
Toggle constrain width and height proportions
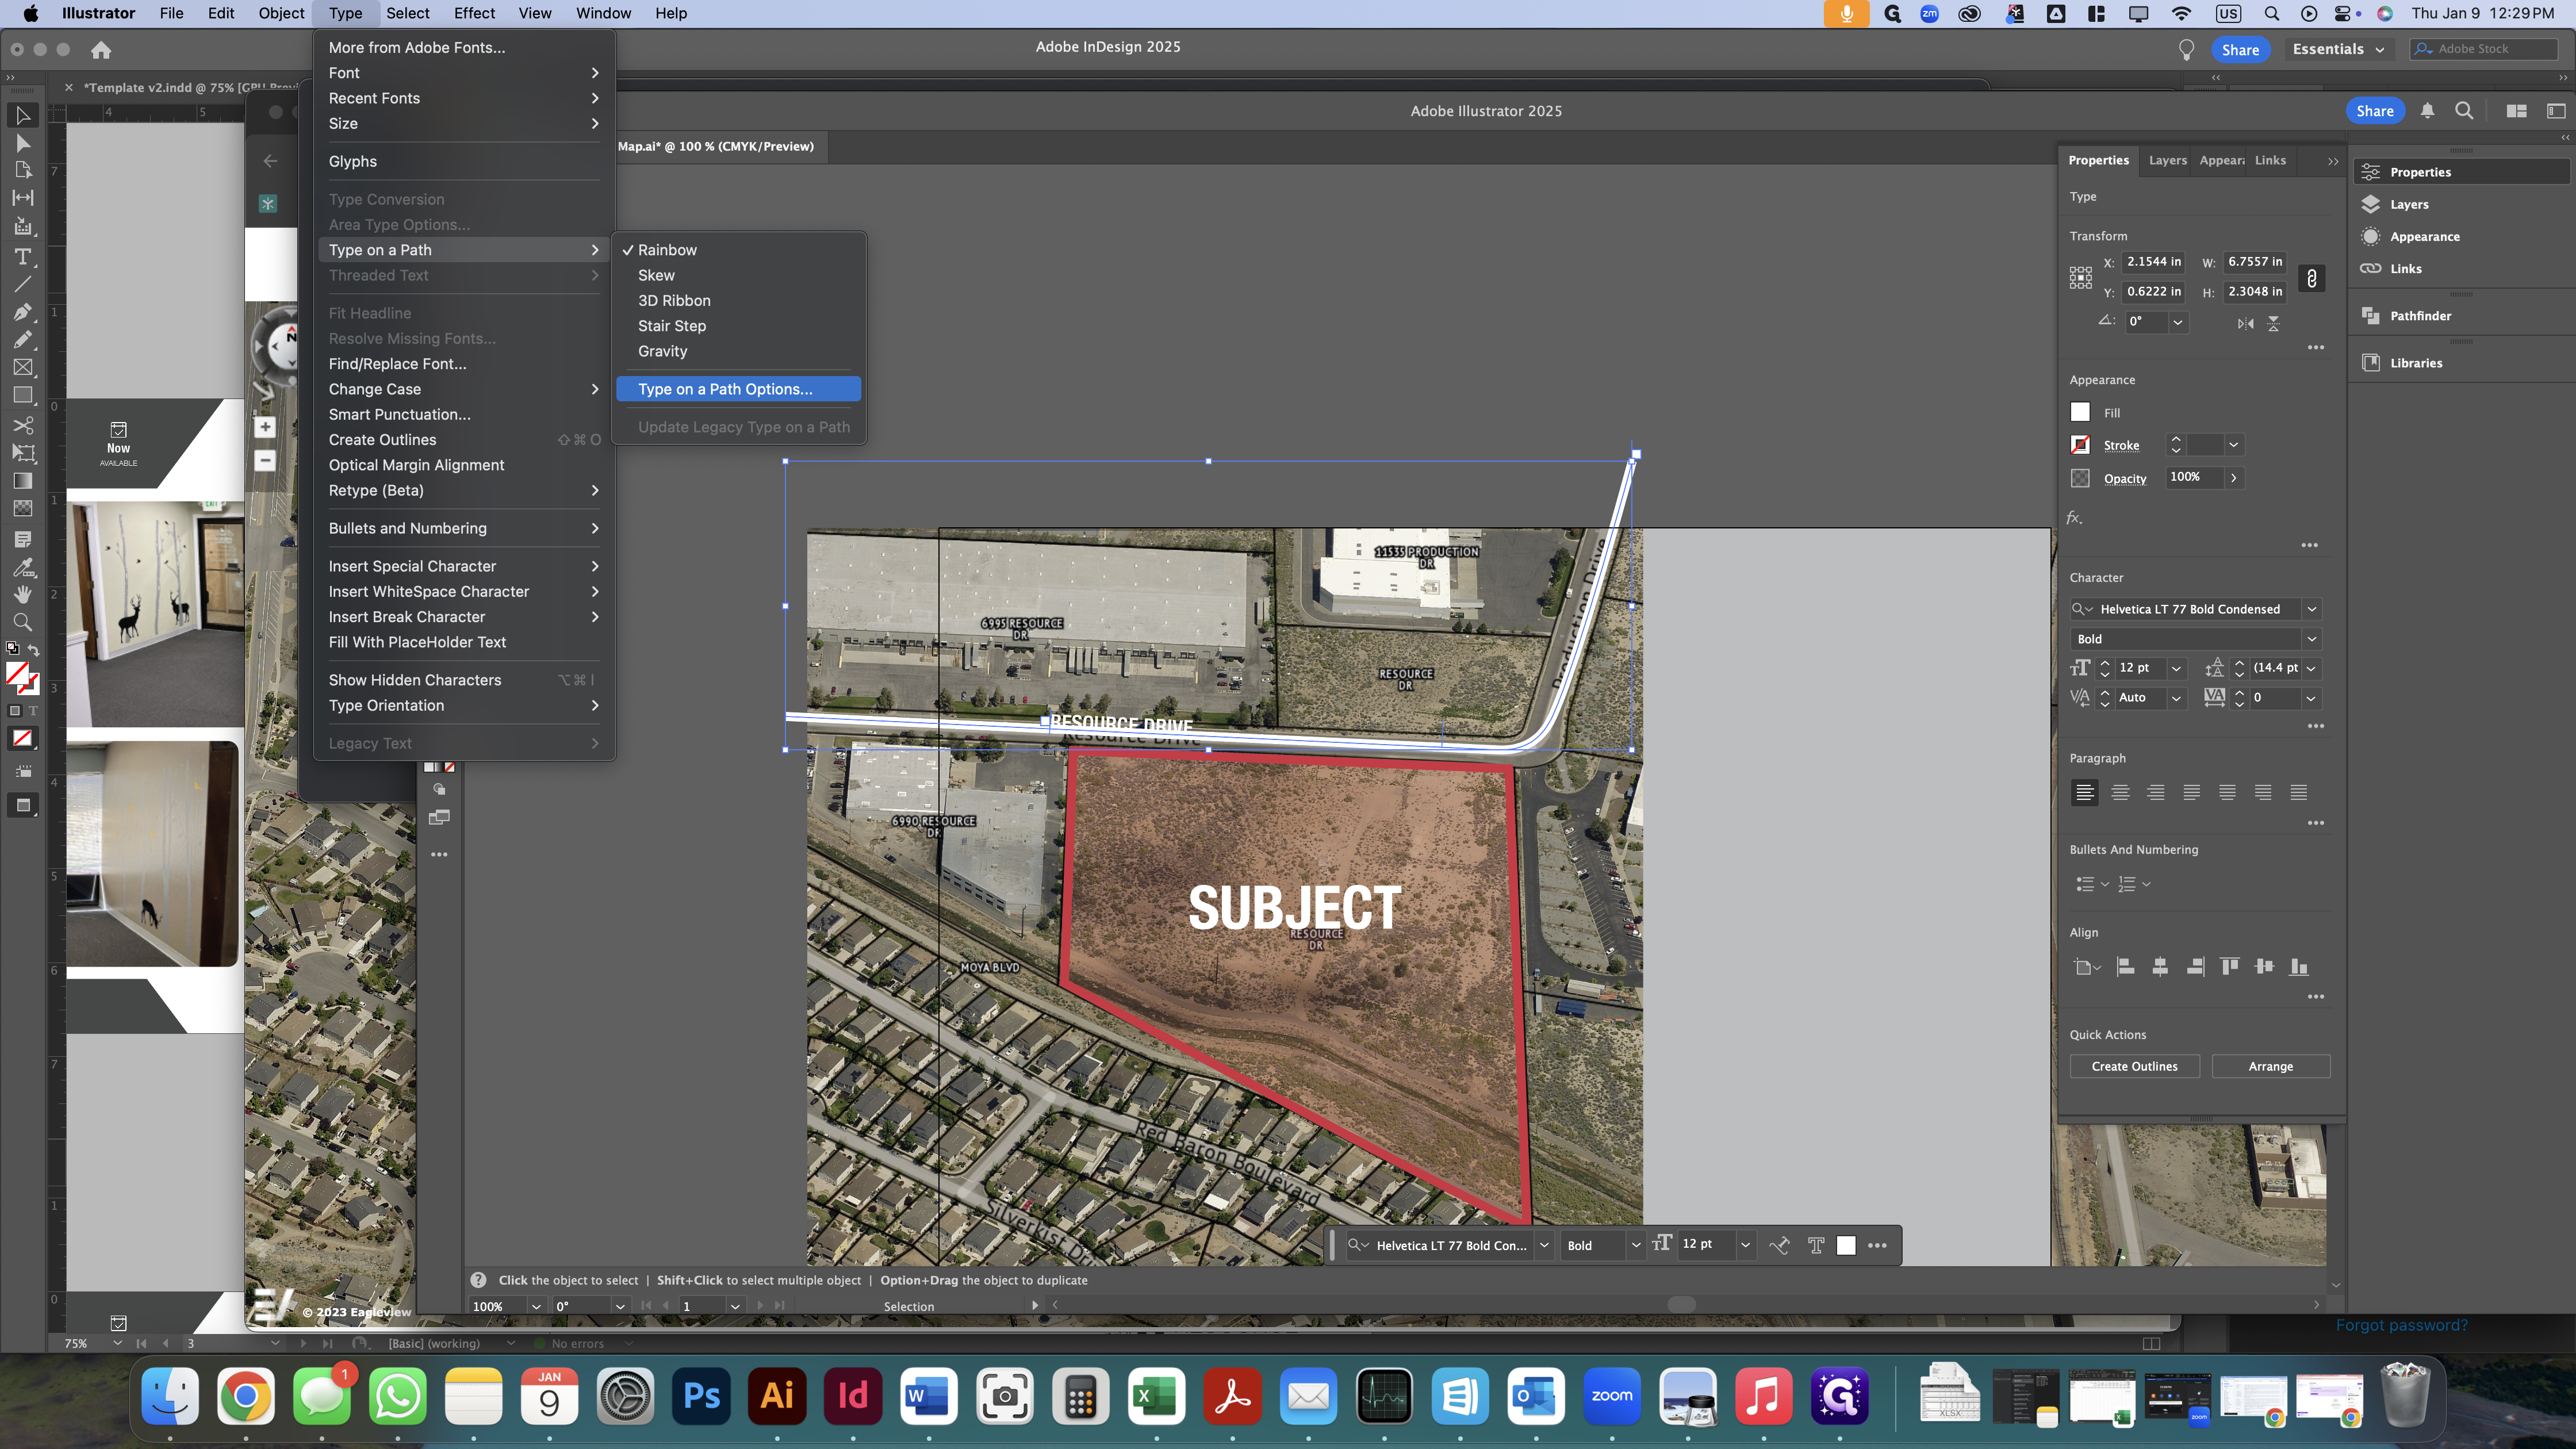coord(2311,278)
